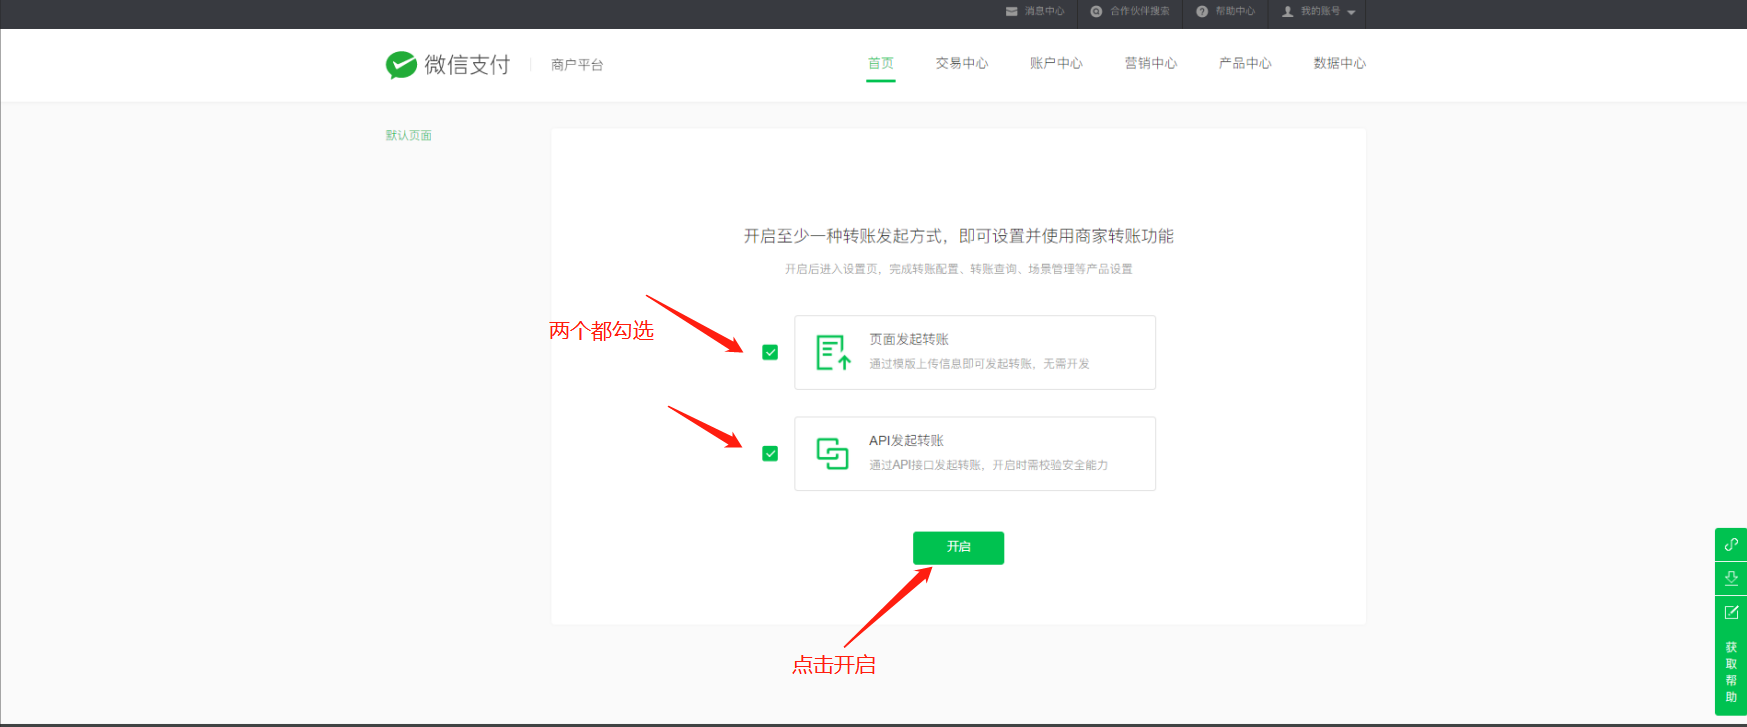
Task: Open the 消息中心 envelope icon
Action: click(x=1011, y=12)
